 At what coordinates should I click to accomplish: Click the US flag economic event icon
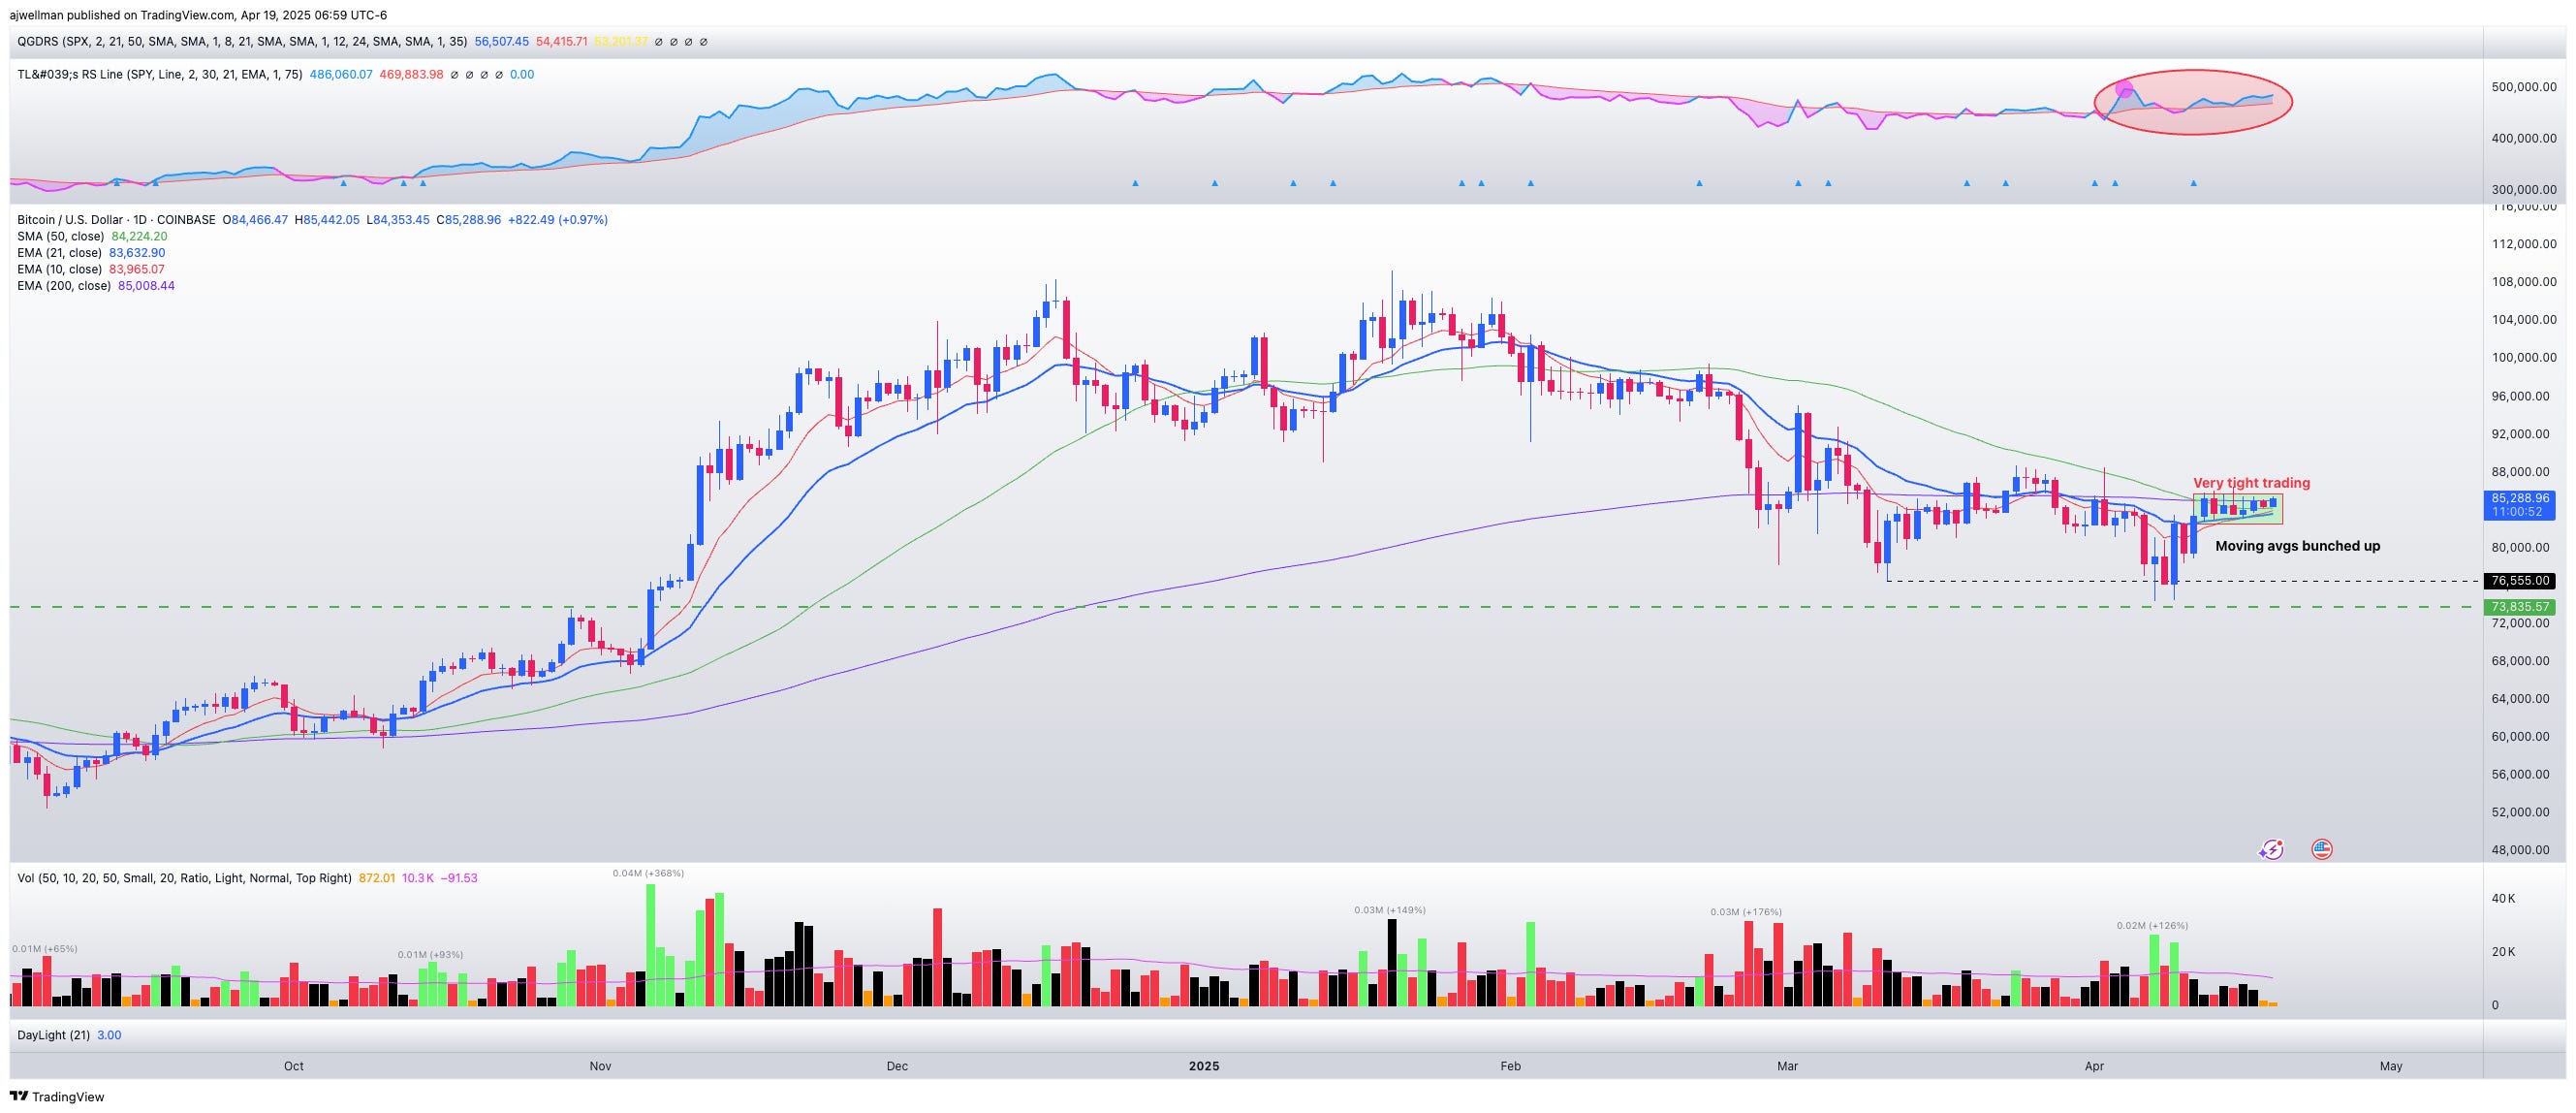[2321, 850]
